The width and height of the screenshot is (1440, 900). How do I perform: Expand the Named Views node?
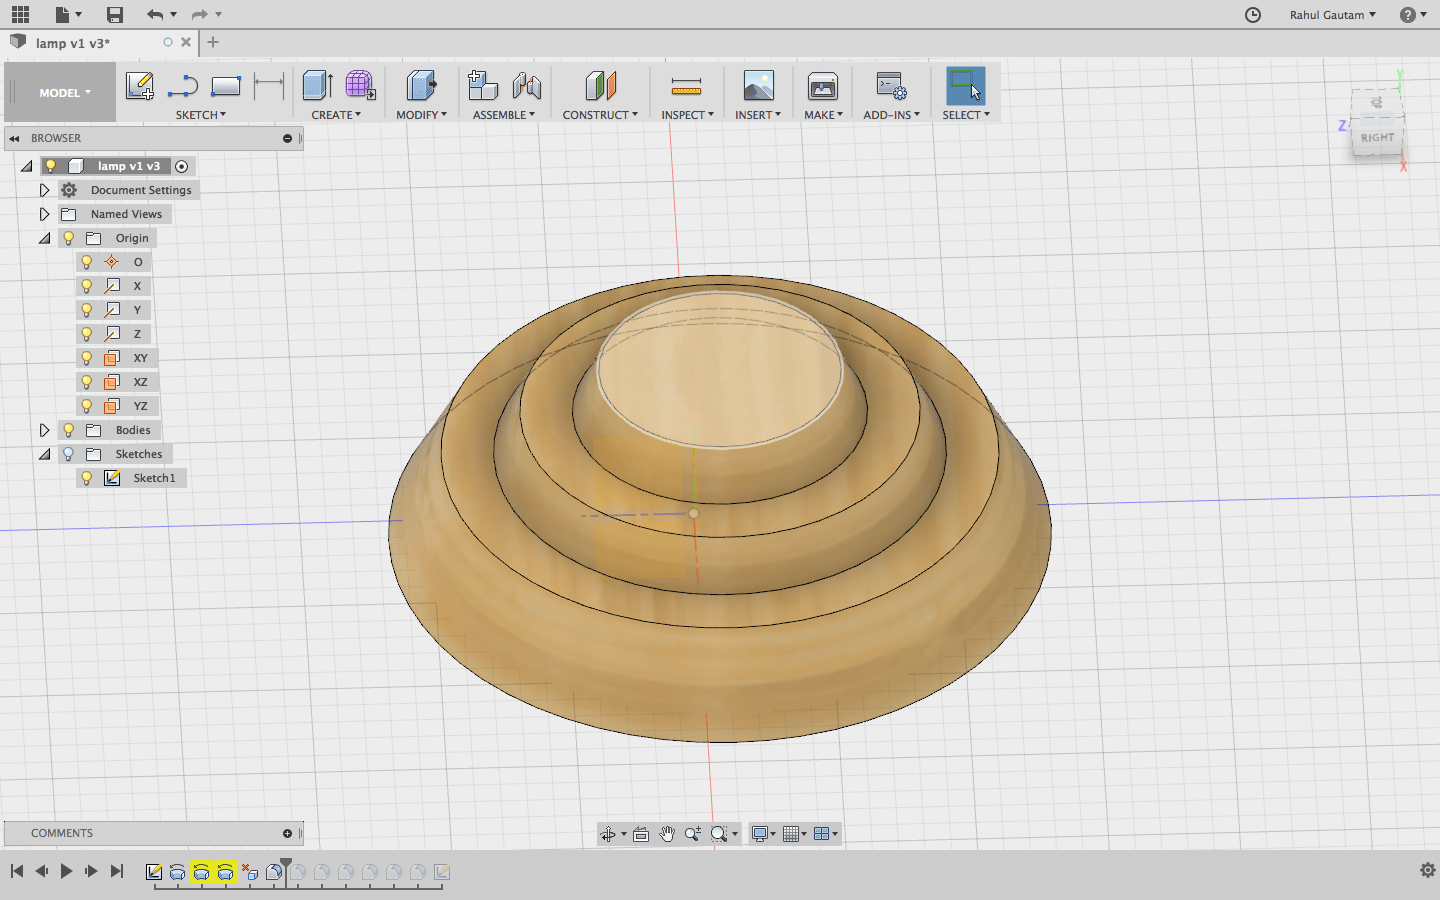tap(44, 214)
